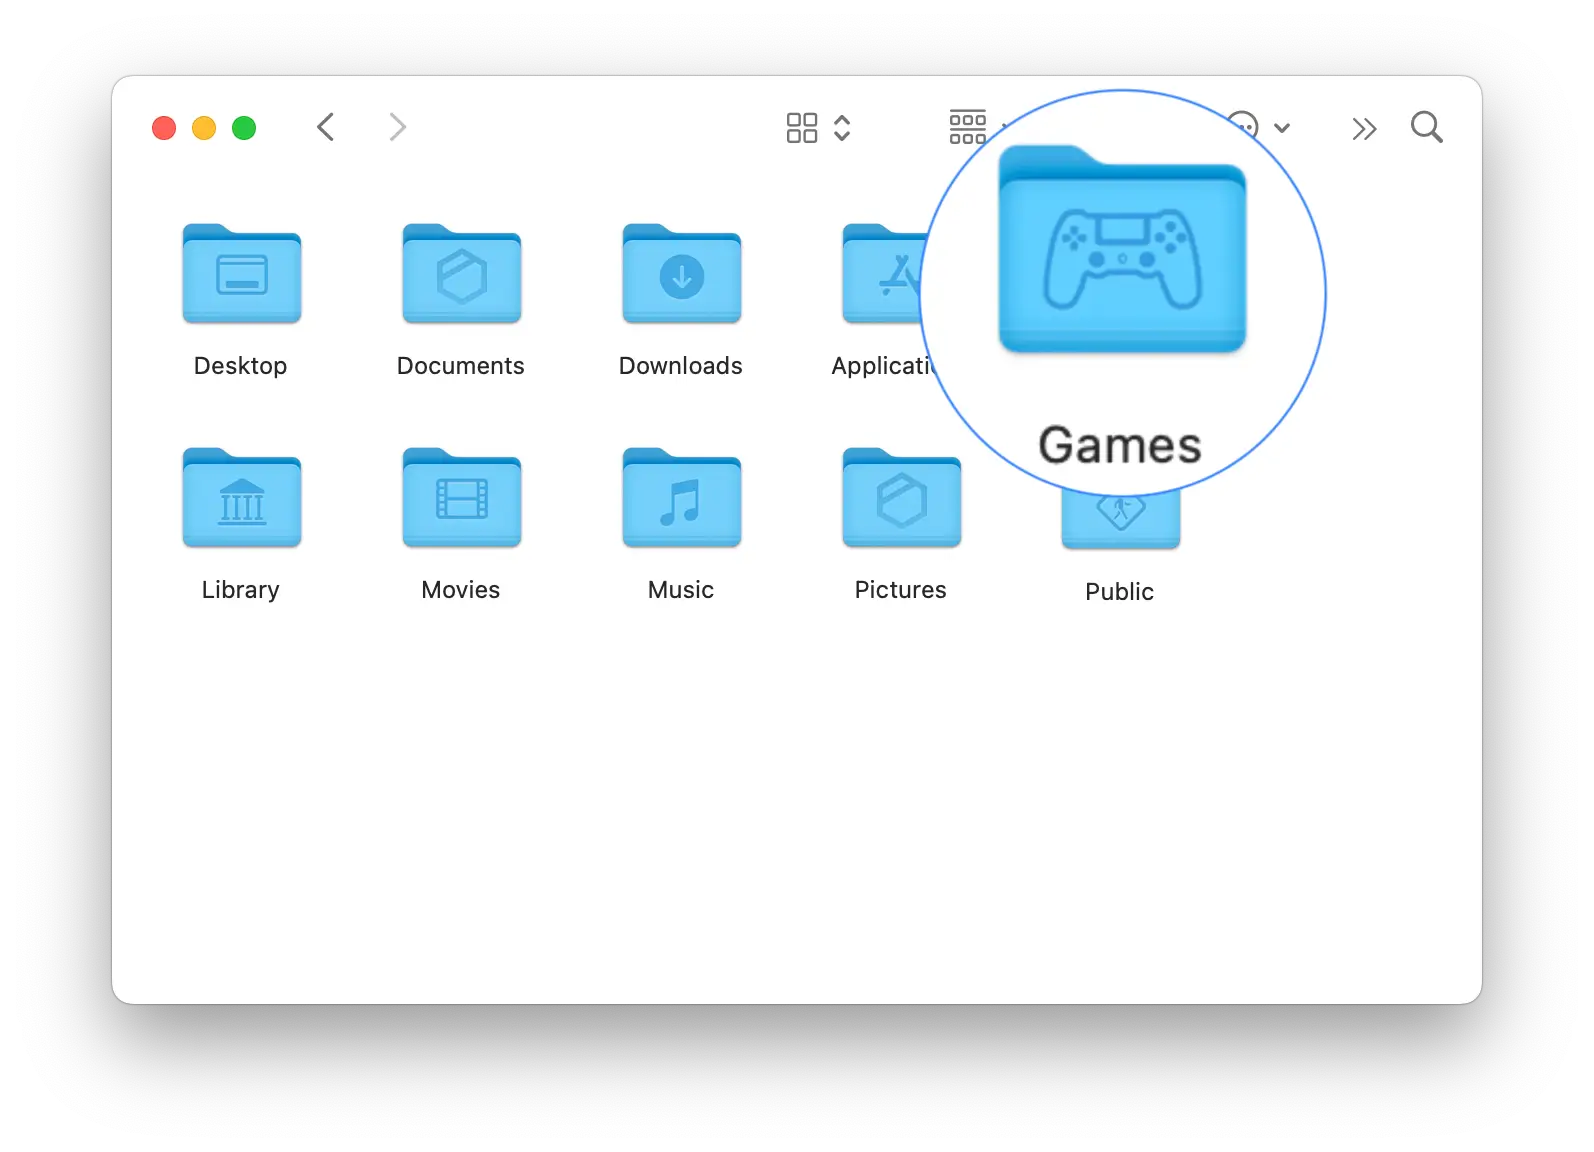The height and width of the screenshot is (1152, 1594).
Task: Open the Downloads folder icon
Action: 681,274
